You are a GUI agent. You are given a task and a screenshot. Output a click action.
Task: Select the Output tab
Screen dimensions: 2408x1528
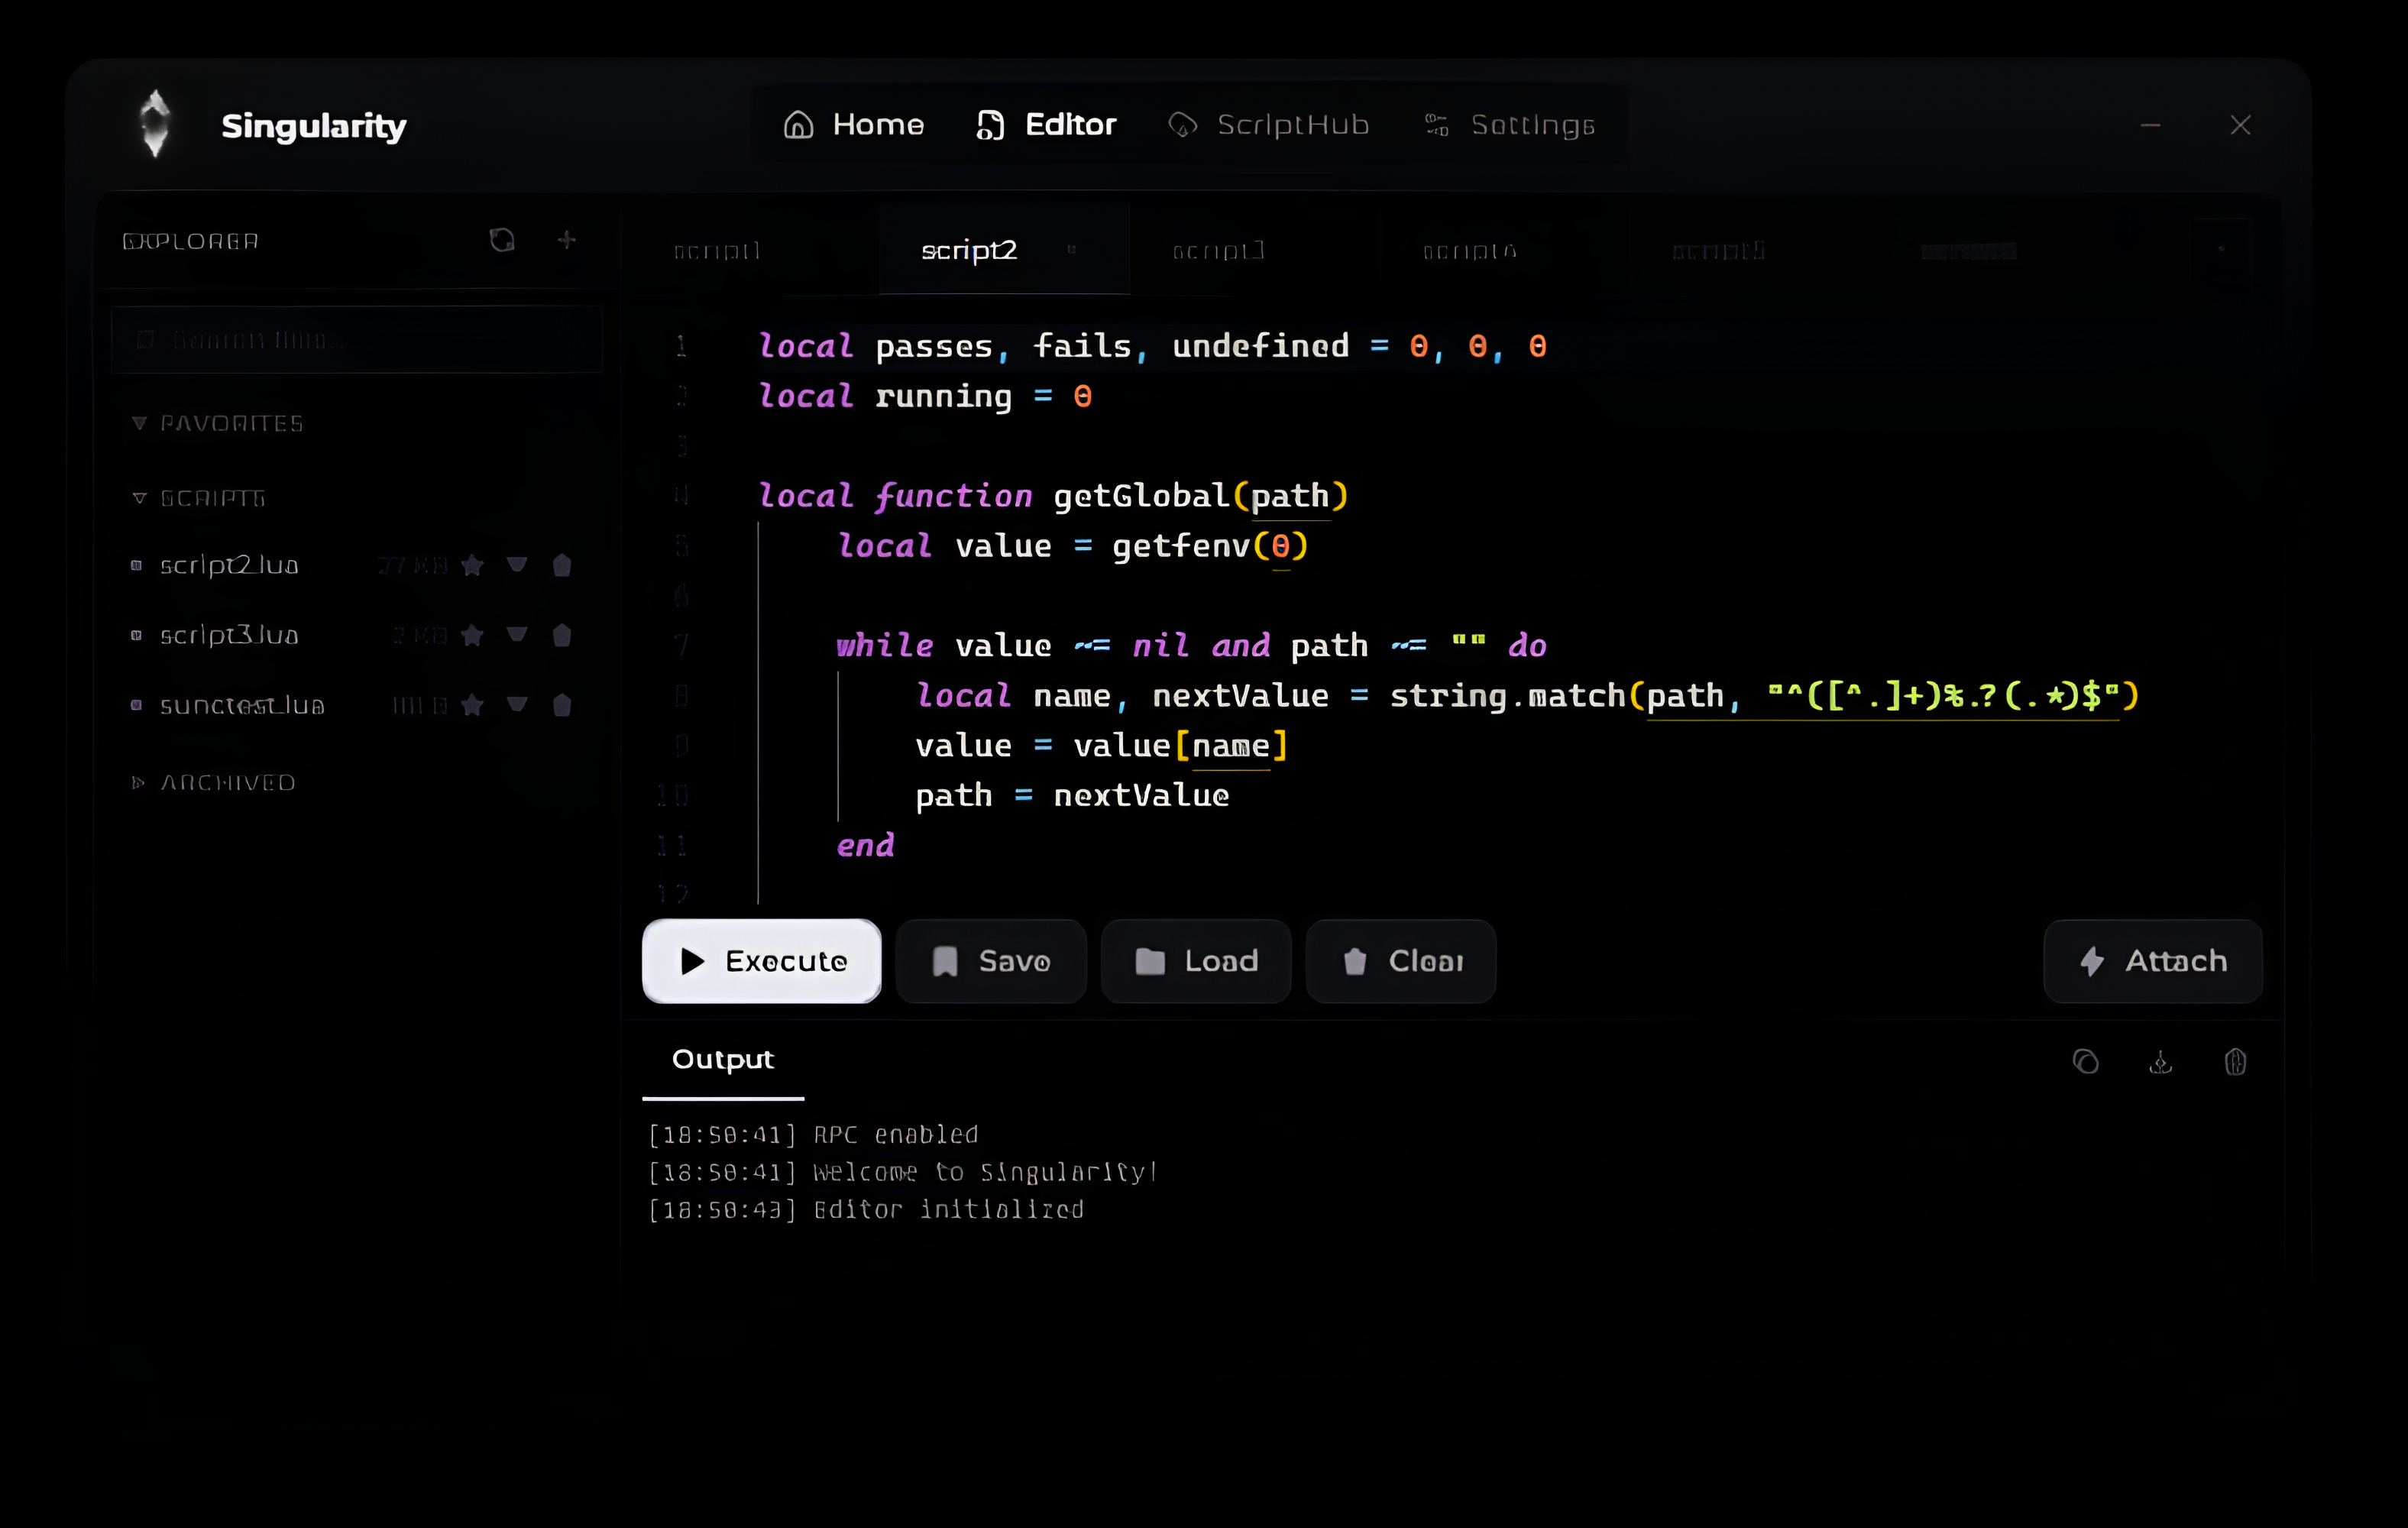click(x=723, y=1060)
